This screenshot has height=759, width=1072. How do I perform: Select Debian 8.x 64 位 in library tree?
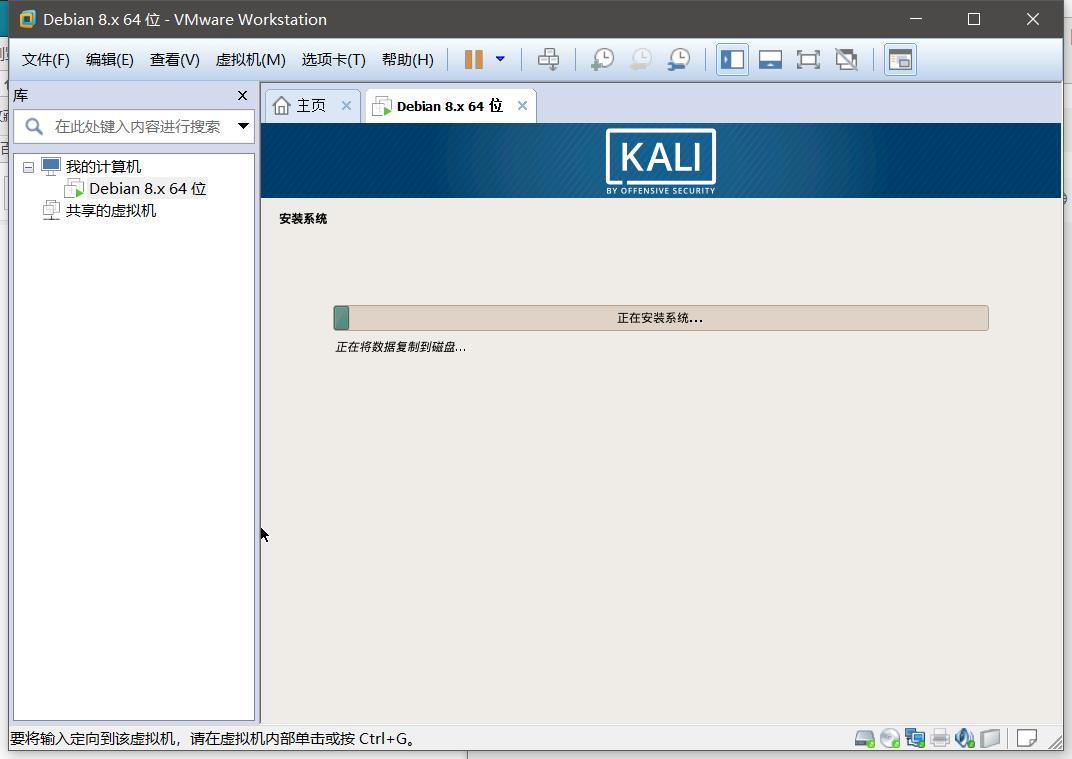[148, 189]
